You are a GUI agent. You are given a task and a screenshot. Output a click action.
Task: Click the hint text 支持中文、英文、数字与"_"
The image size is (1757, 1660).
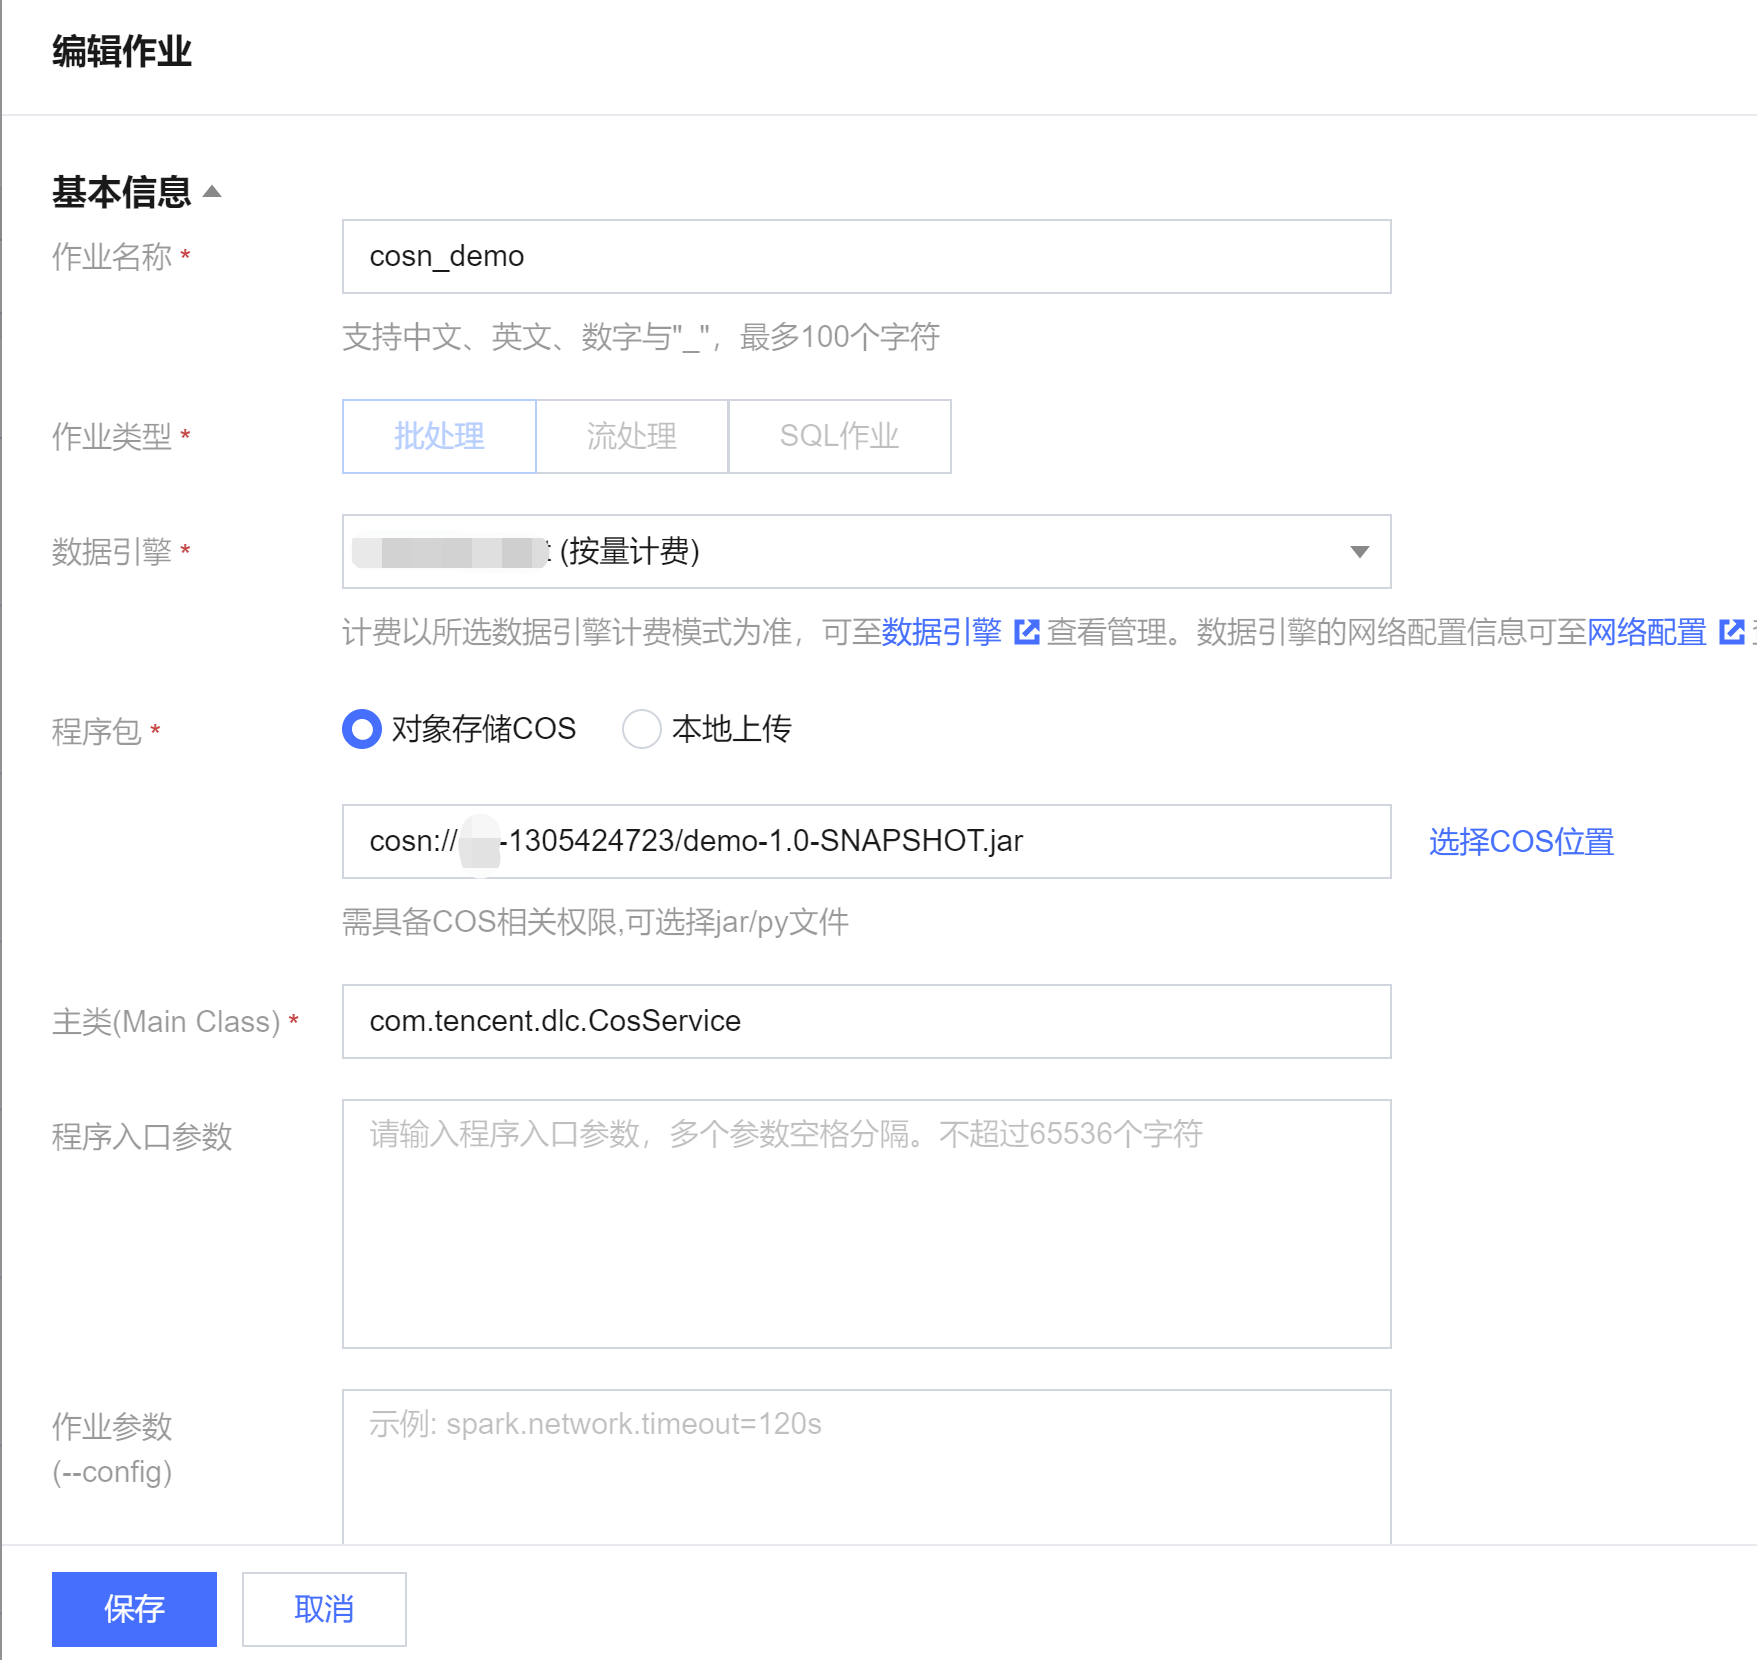pyautogui.click(x=641, y=337)
